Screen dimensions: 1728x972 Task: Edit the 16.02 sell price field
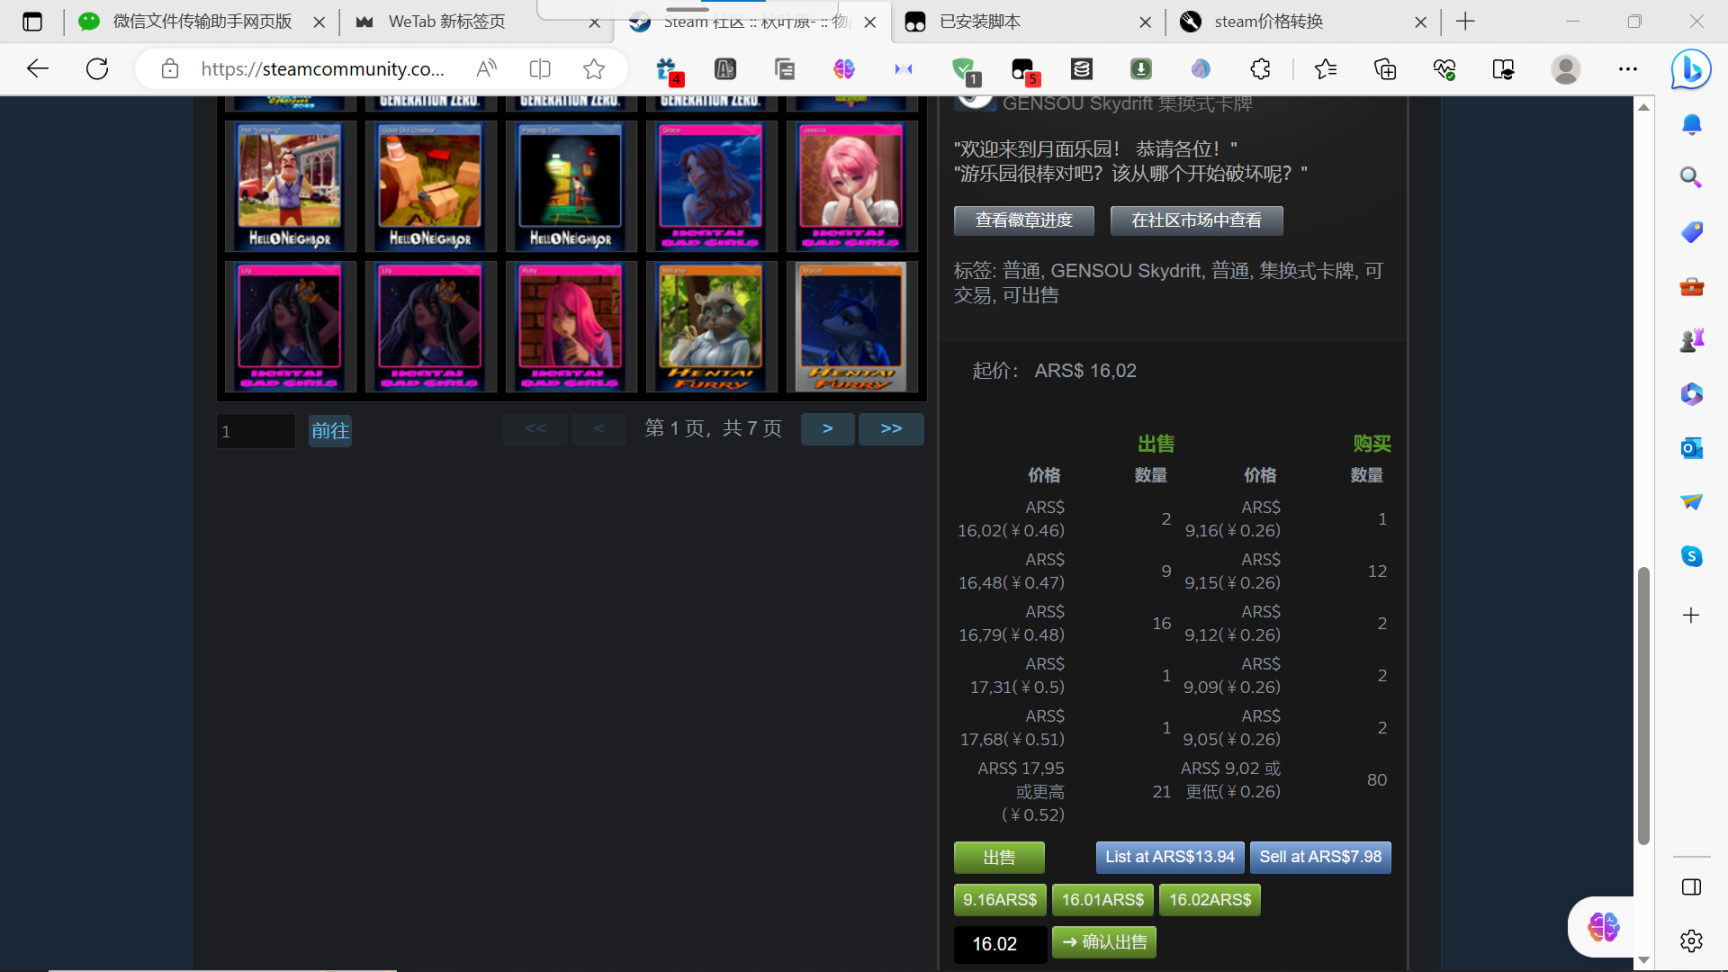click(x=1000, y=944)
